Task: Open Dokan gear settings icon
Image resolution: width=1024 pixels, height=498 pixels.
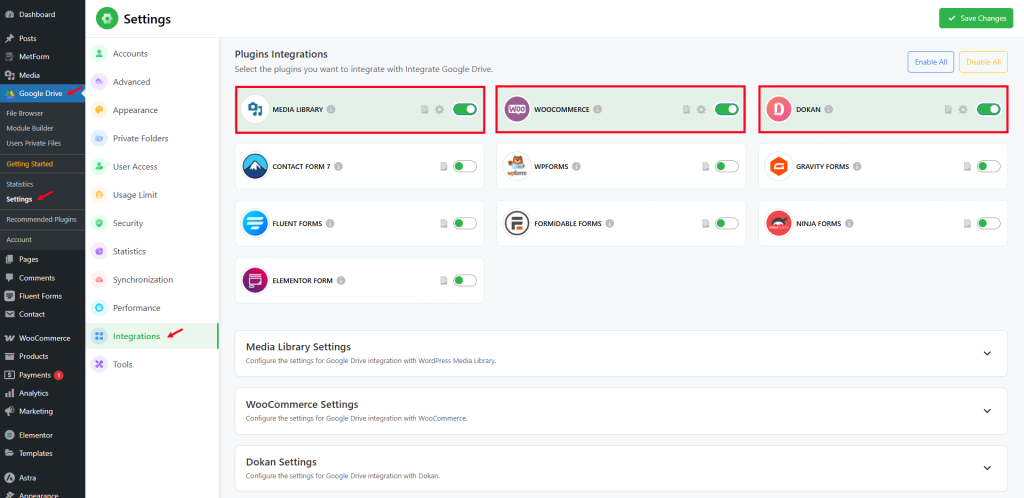Action: (x=963, y=110)
